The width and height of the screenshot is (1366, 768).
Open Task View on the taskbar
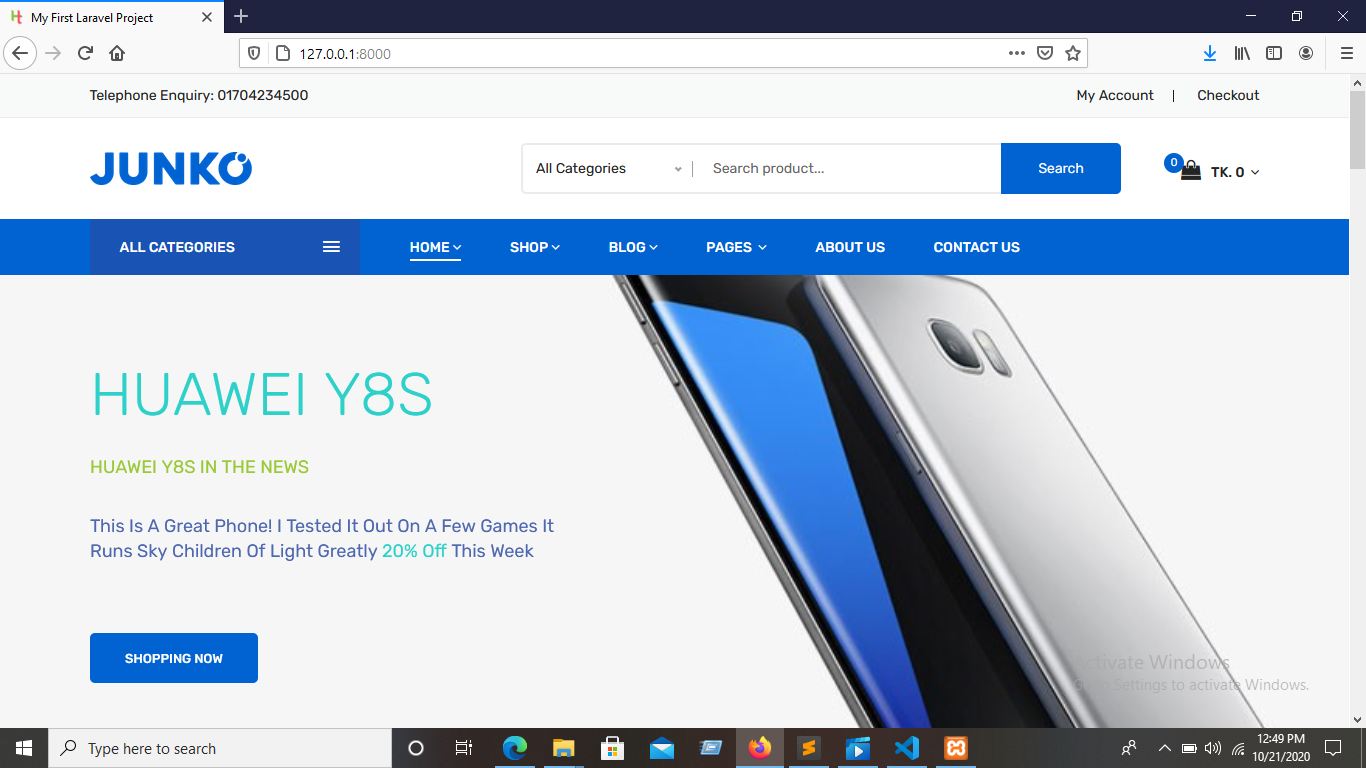[x=464, y=748]
